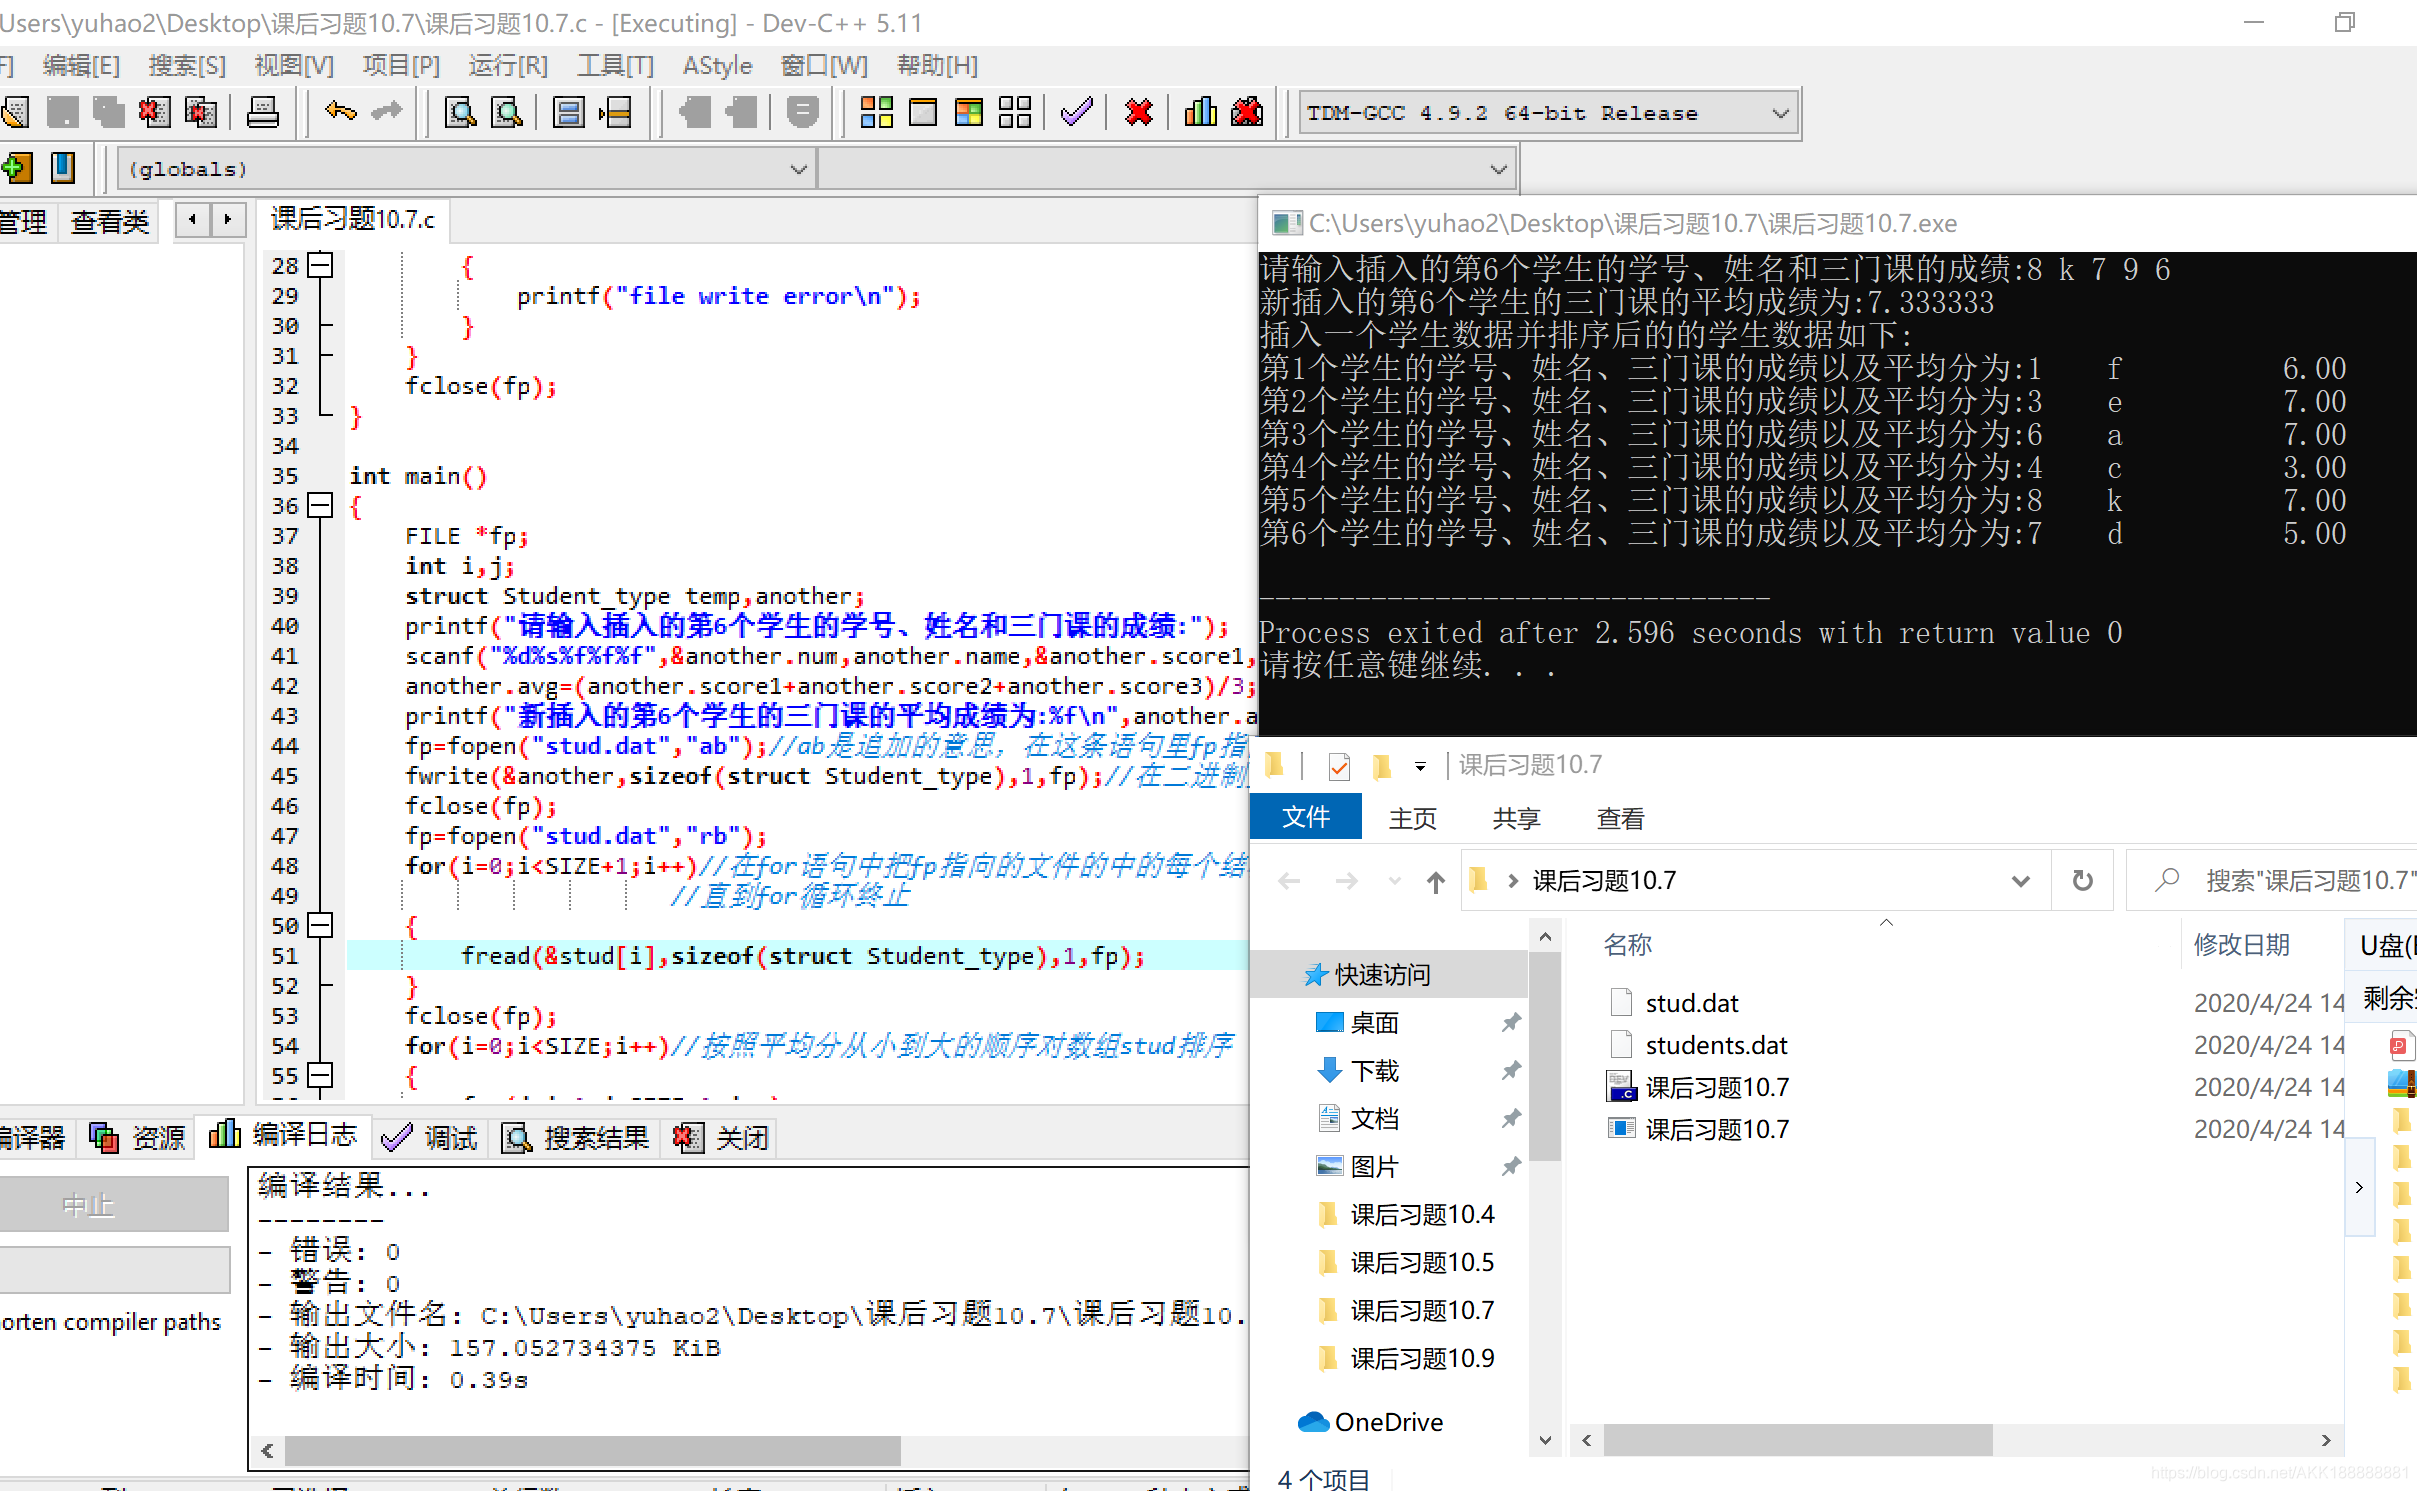Collapse the code fold at line 55

(320, 1076)
